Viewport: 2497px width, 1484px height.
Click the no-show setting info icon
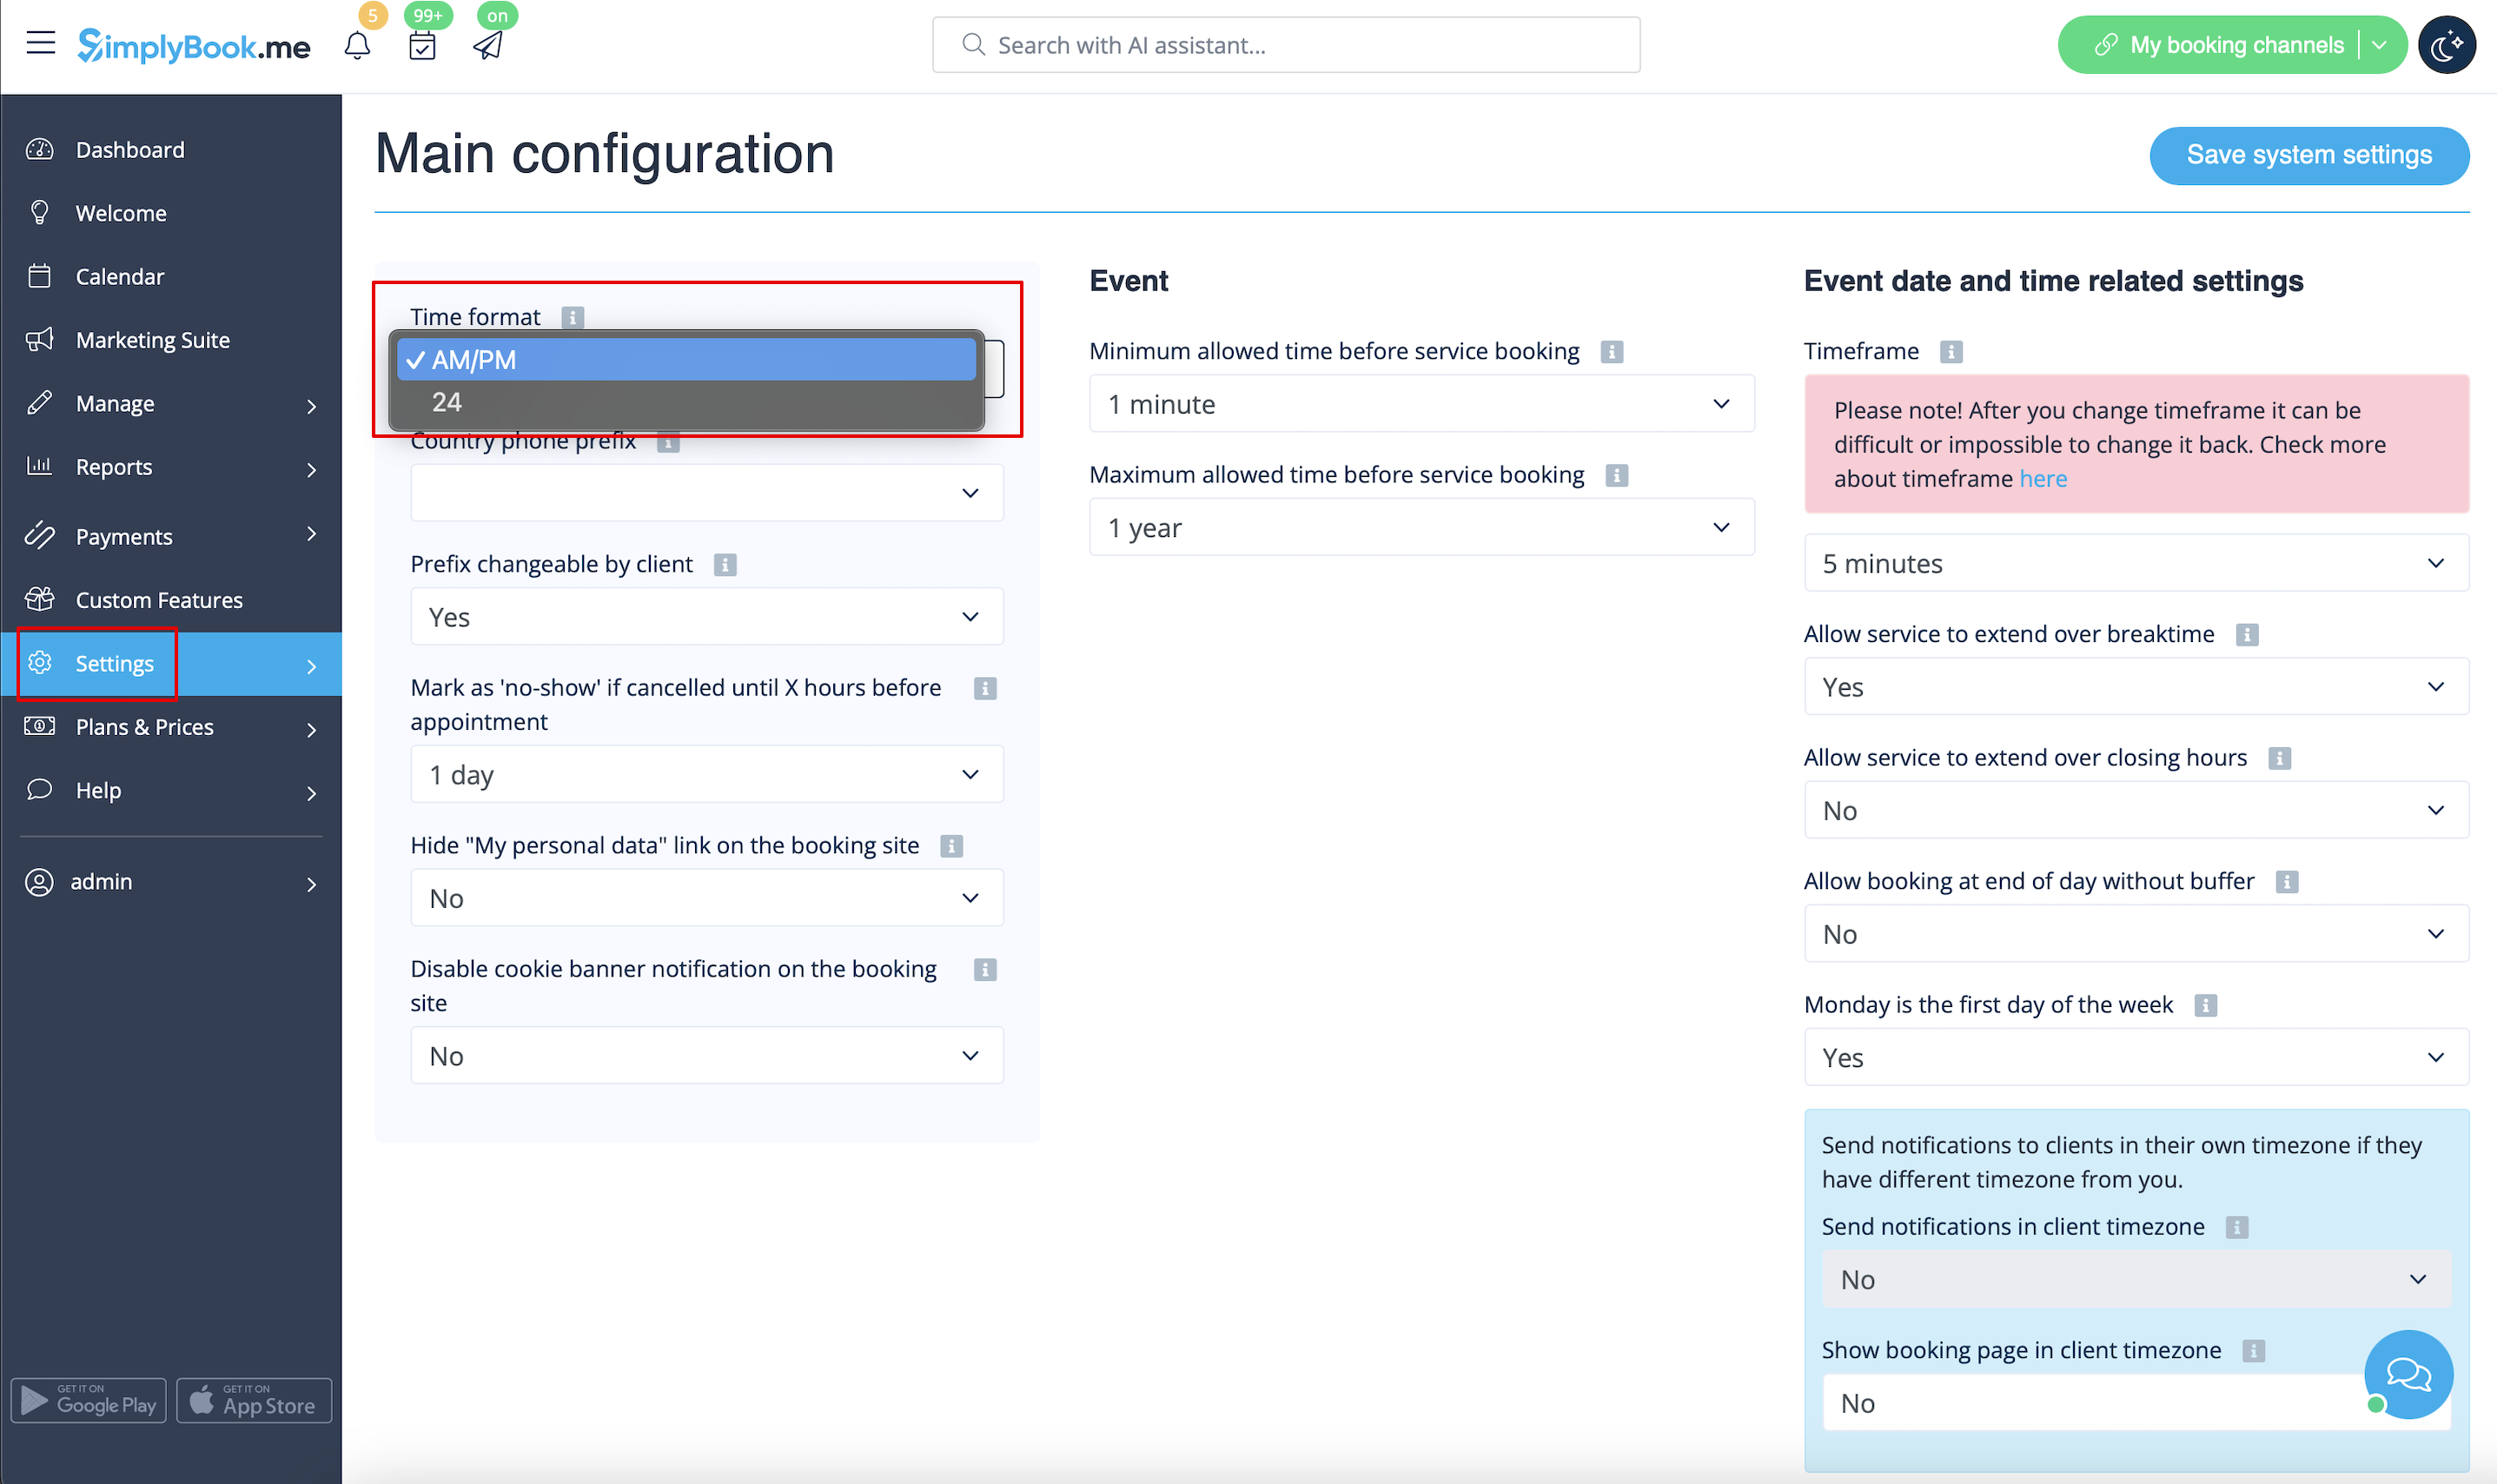coord(985,688)
